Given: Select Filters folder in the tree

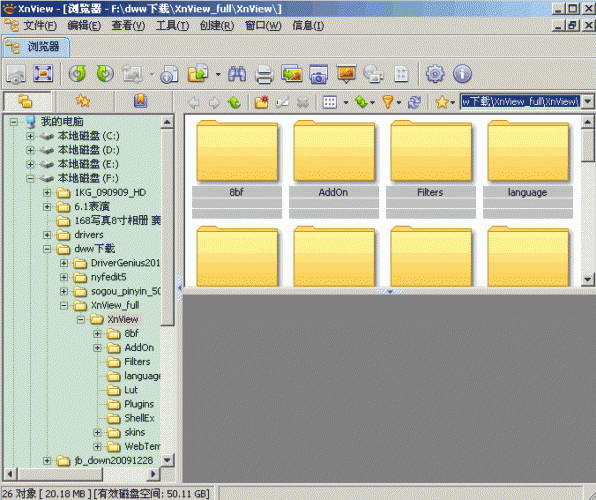Looking at the screenshot, I should click(x=137, y=362).
